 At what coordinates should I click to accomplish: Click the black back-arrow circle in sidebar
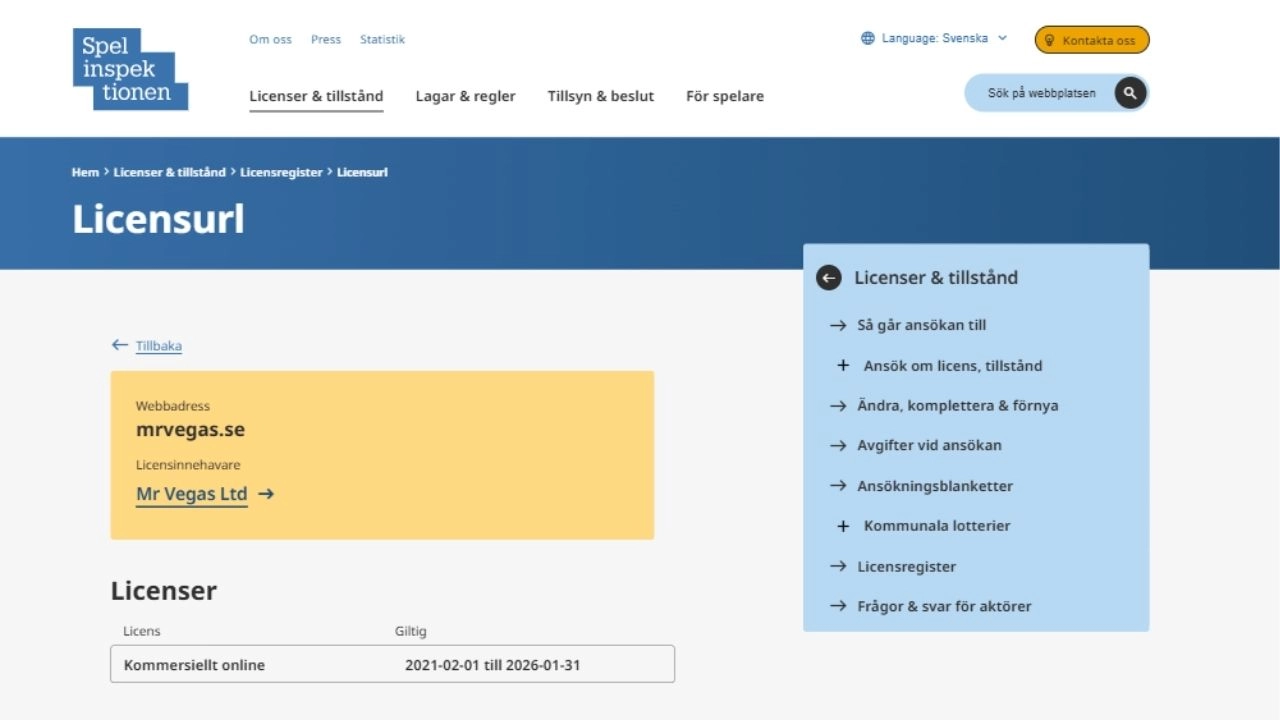828,278
